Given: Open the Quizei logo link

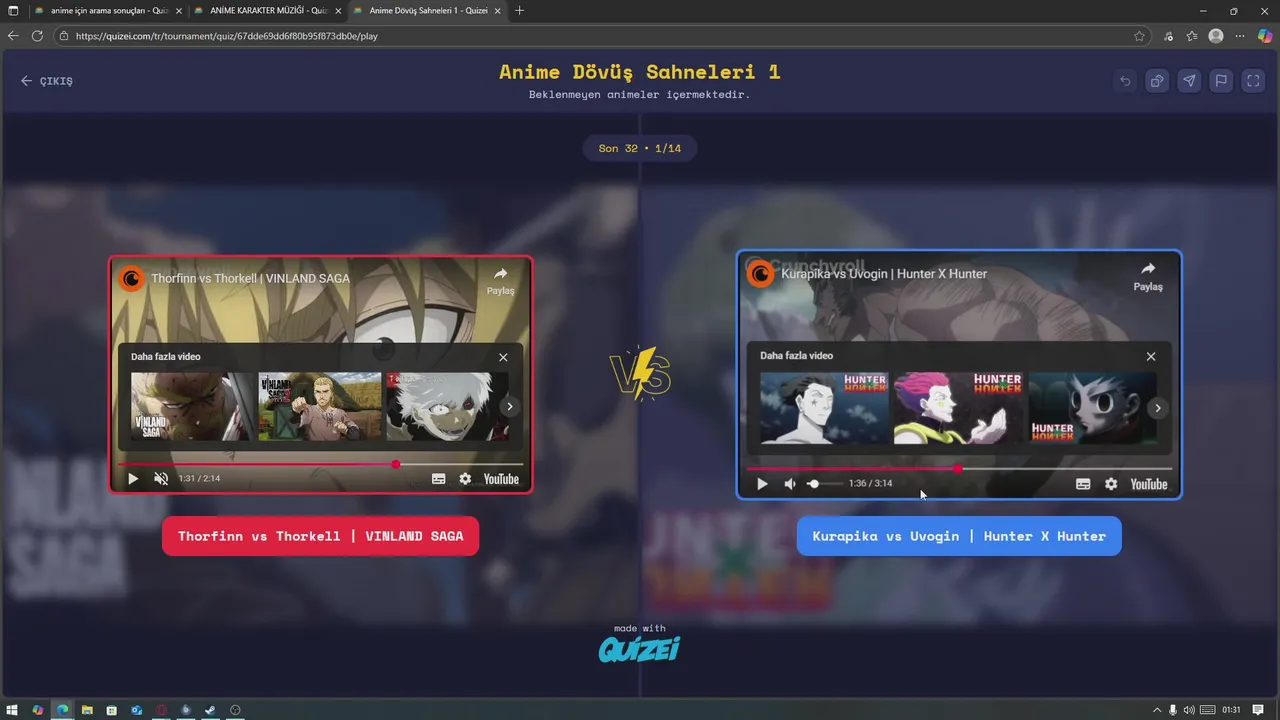Looking at the screenshot, I should 639,649.
